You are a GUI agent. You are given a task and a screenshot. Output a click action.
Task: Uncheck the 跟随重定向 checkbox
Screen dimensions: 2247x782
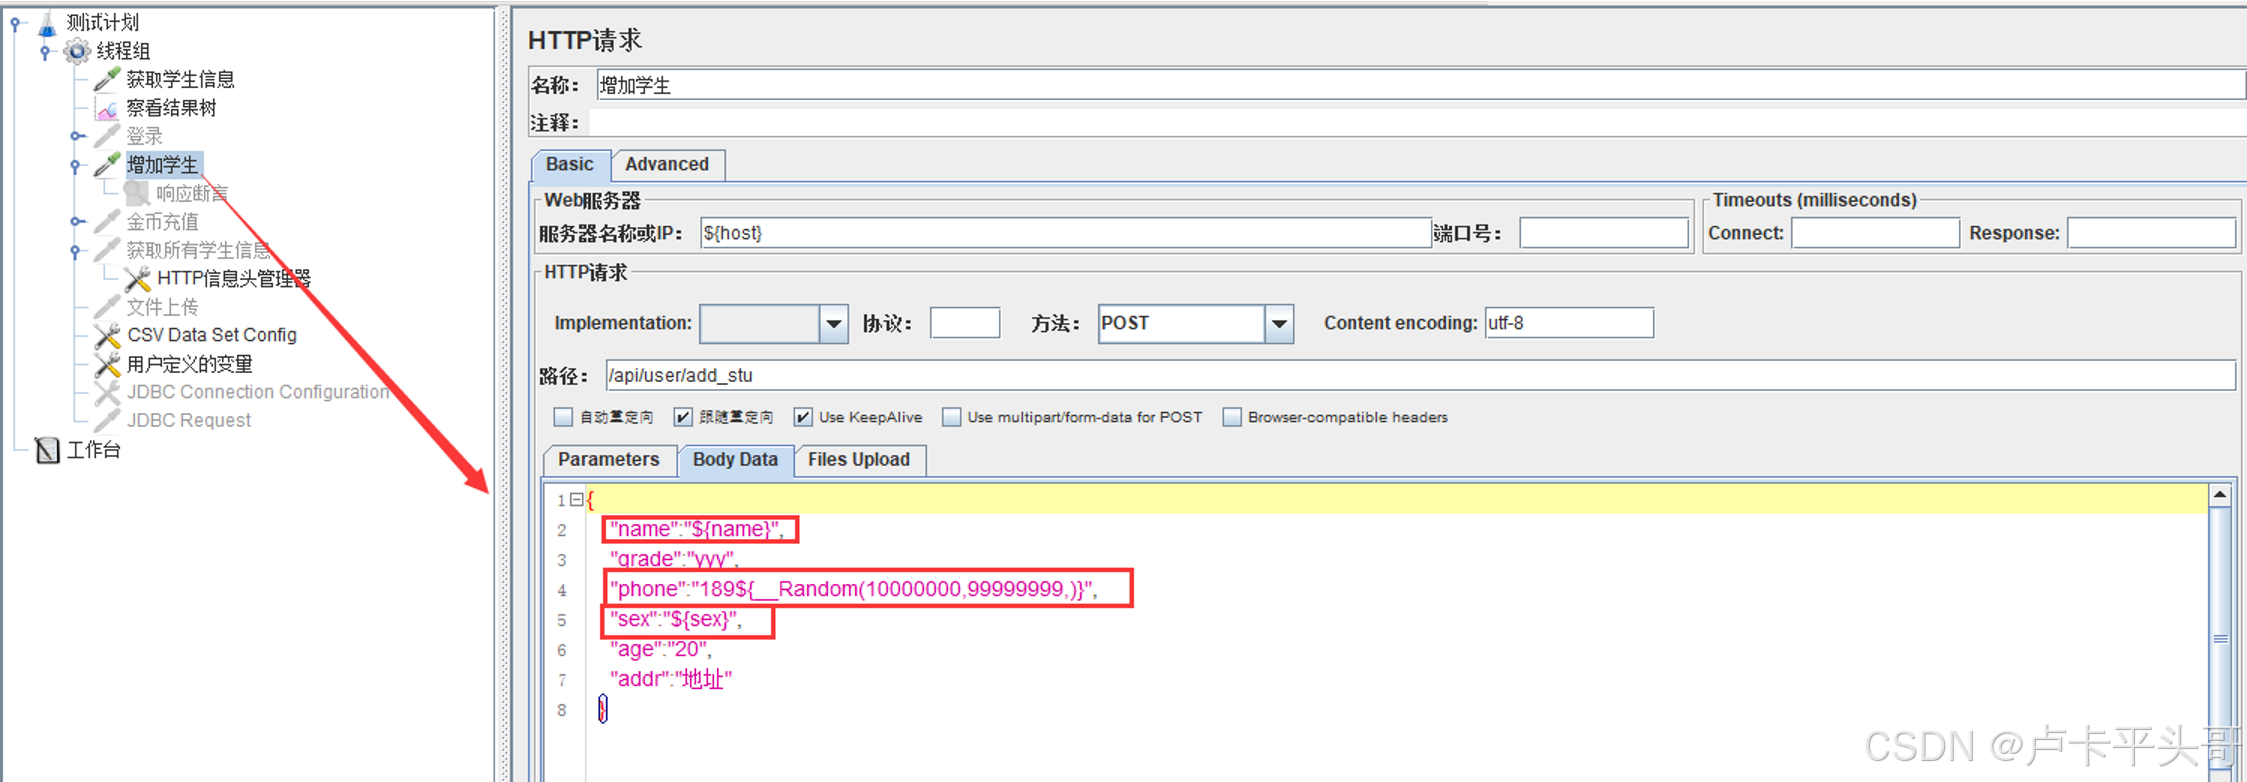[x=683, y=417]
